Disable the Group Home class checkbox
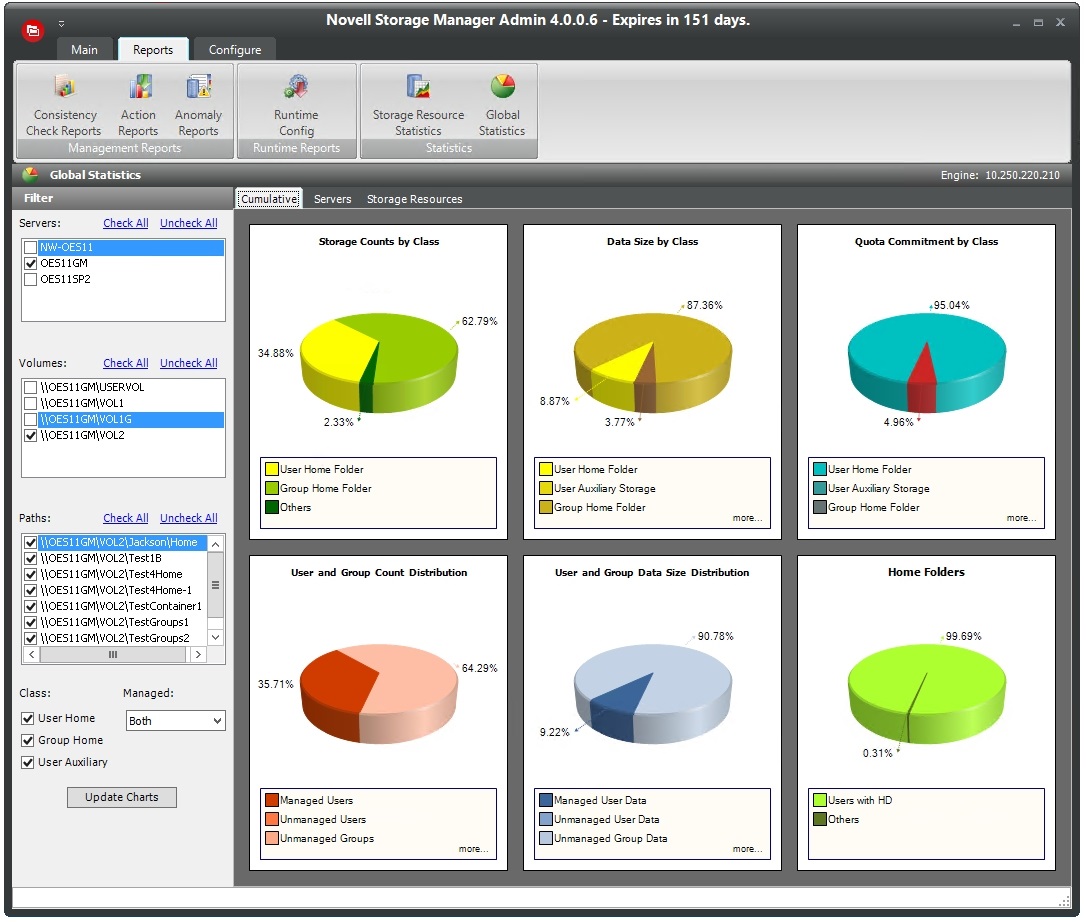The image size is (1086, 922). (x=28, y=740)
